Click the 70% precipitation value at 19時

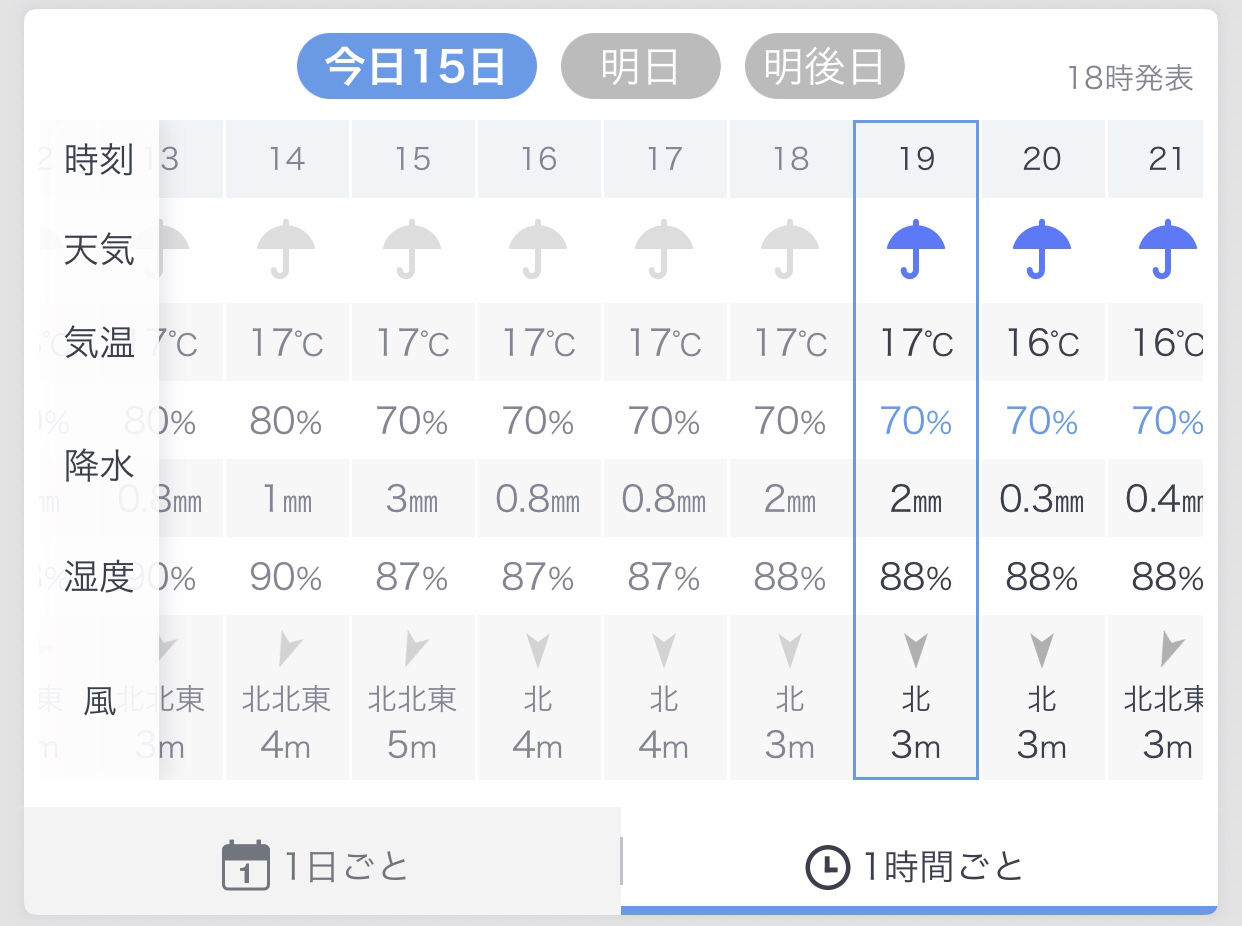click(915, 422)
